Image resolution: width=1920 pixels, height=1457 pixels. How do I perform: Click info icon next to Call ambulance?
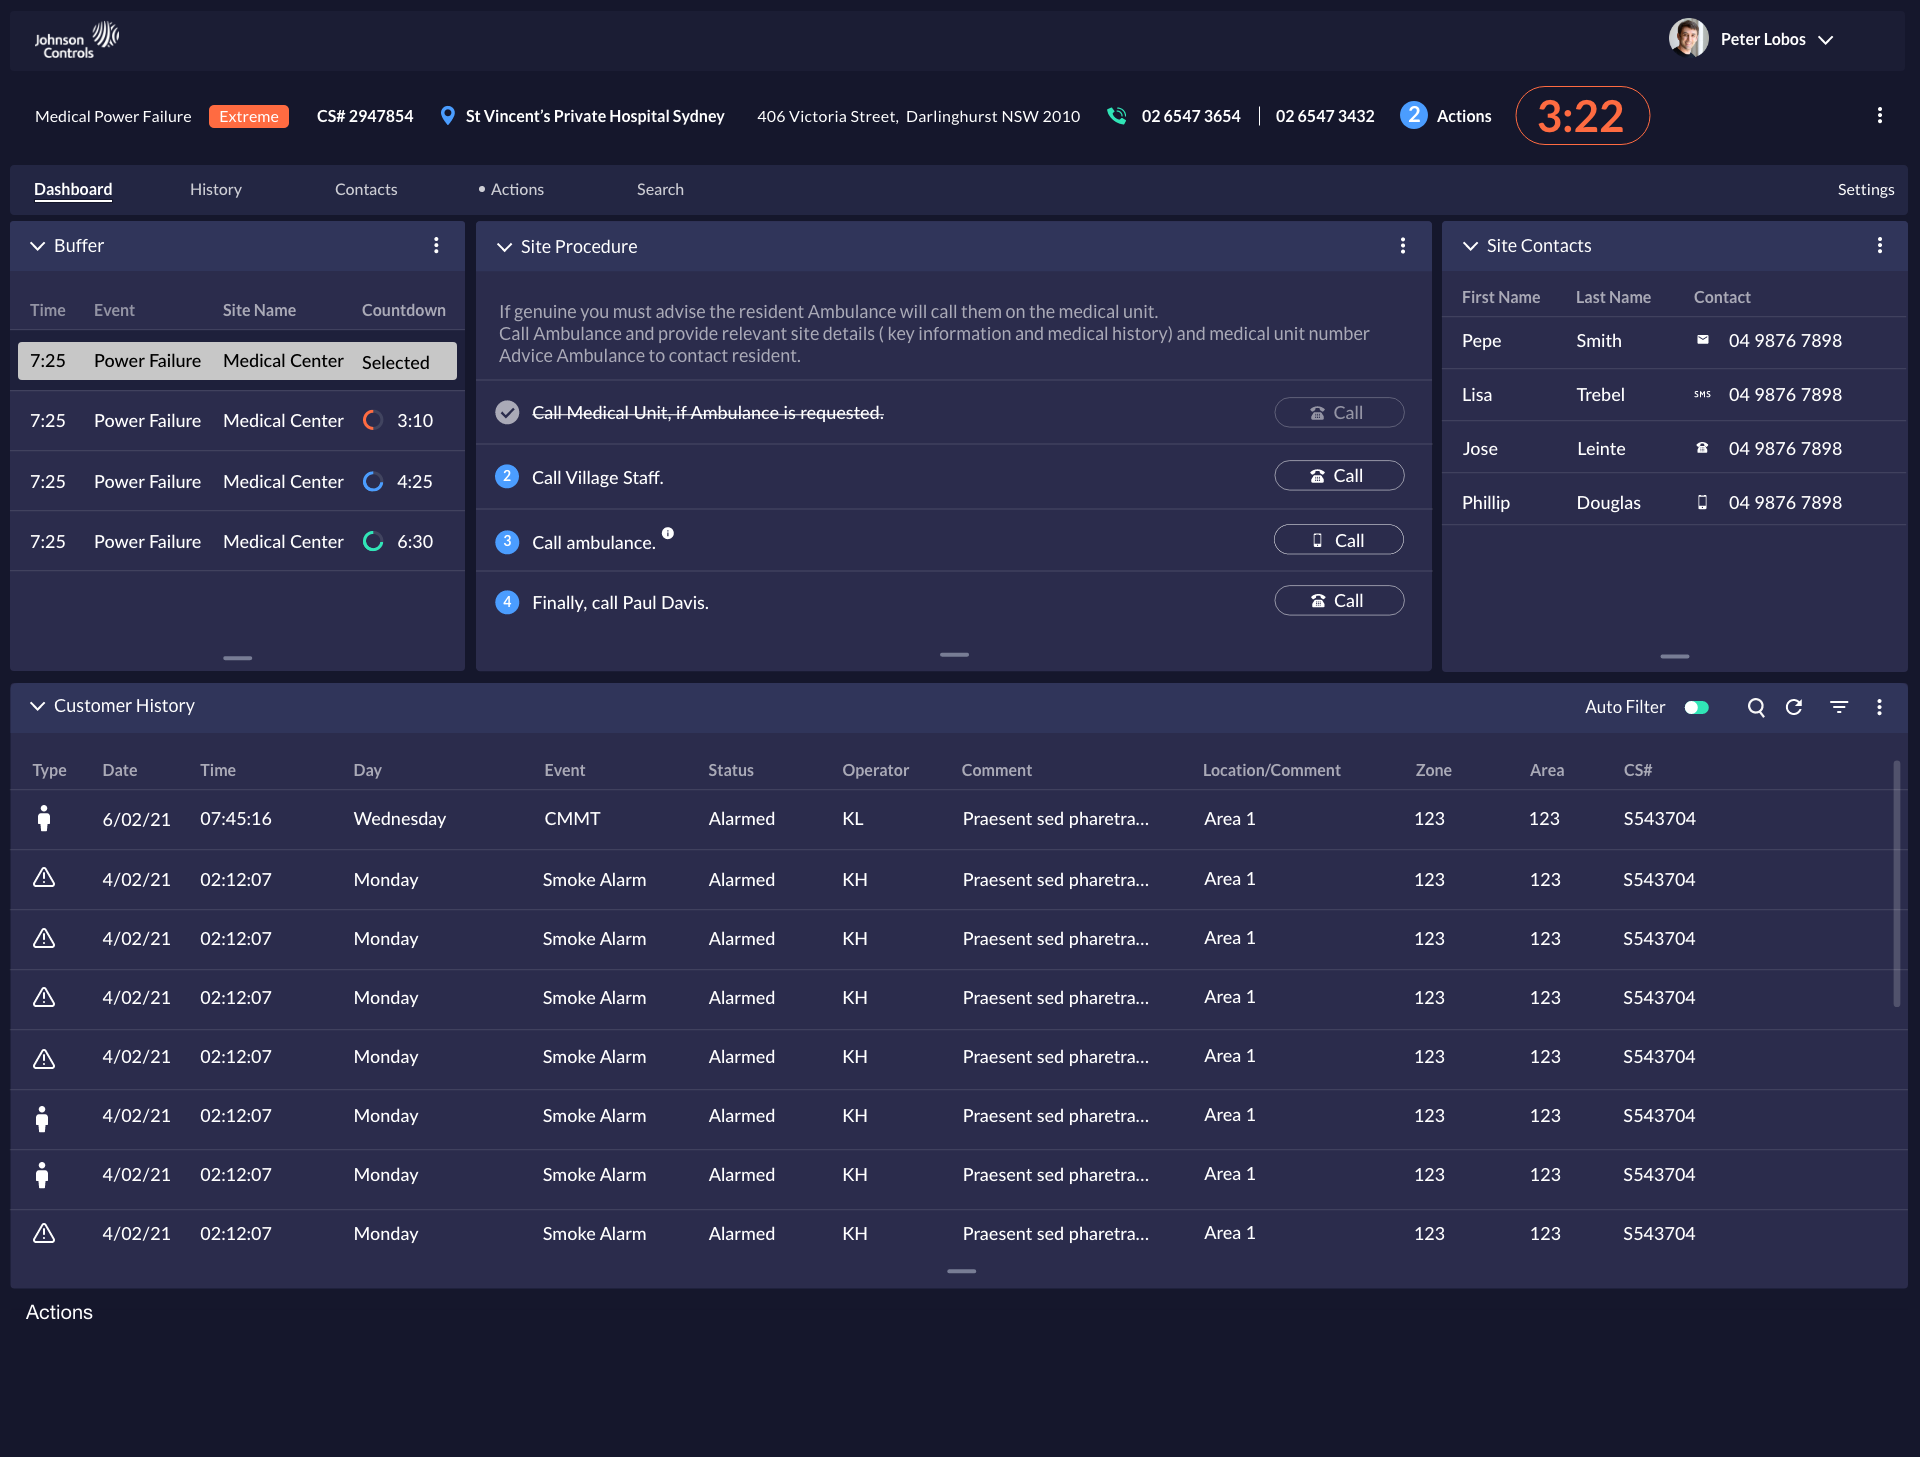pyautogui.click(x=668, y=534)
